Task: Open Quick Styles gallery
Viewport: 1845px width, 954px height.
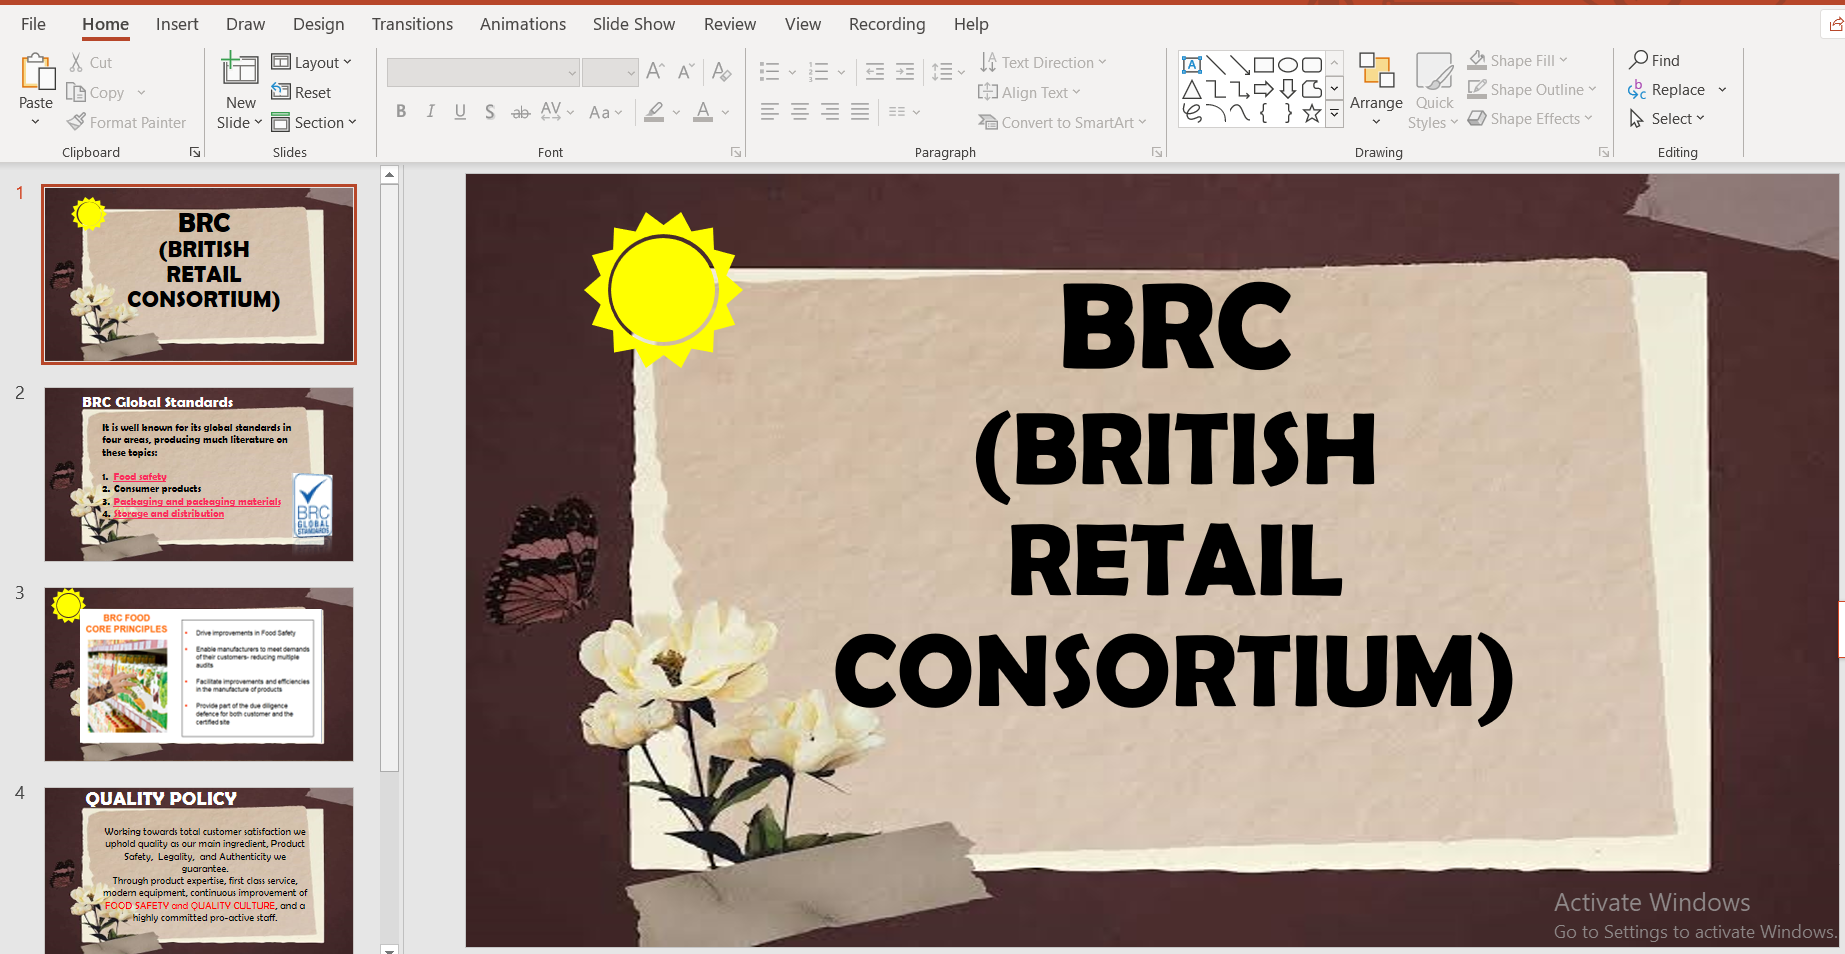Action: [x=1434, y=90]
